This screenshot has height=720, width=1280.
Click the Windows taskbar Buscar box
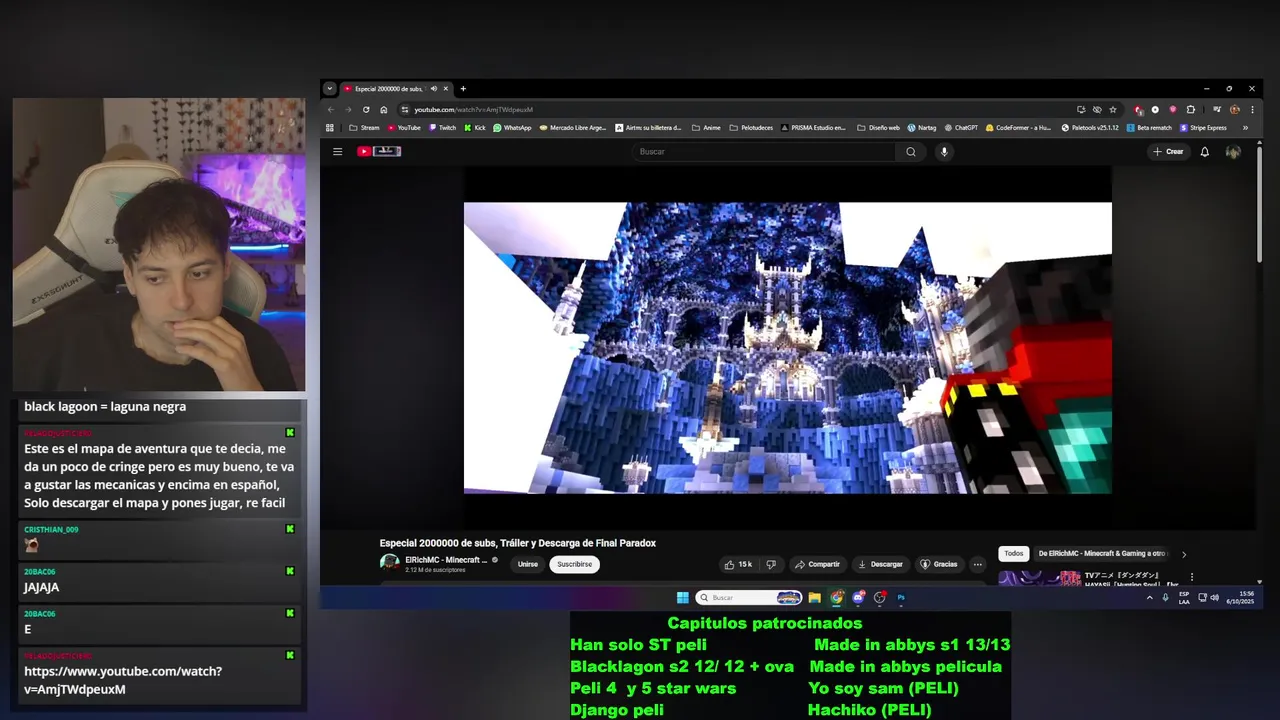(x=749, y=598)
